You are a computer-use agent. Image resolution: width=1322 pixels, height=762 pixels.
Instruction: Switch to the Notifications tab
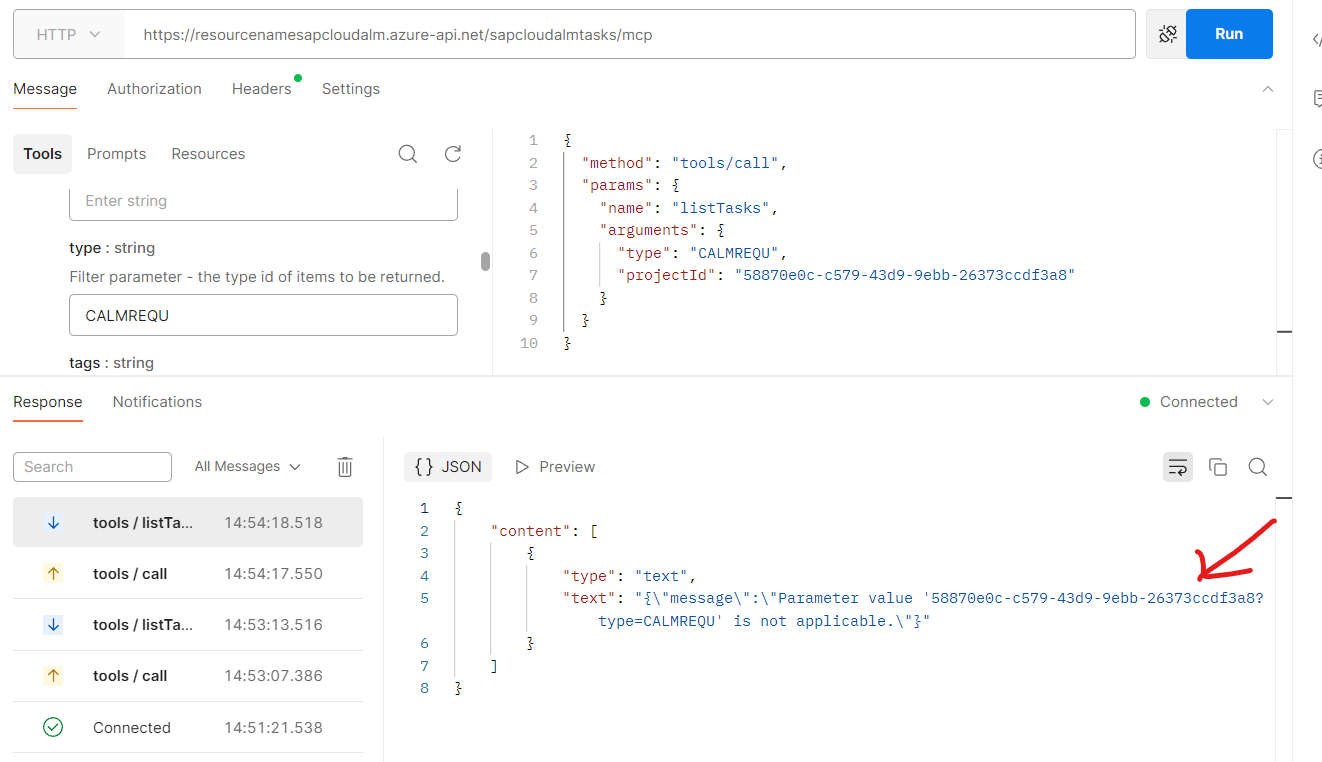[157, 401]
